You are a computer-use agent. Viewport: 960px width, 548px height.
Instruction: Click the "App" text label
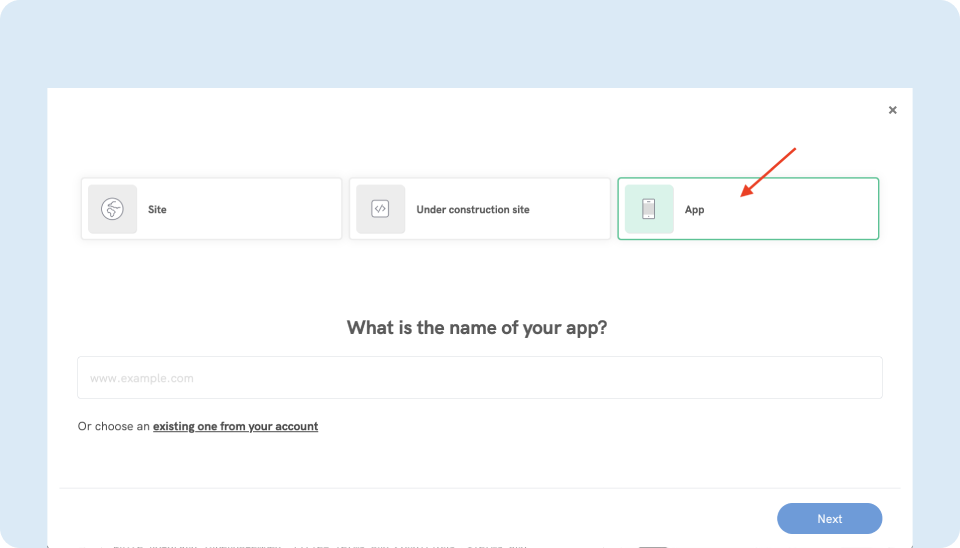click(694, 210)
